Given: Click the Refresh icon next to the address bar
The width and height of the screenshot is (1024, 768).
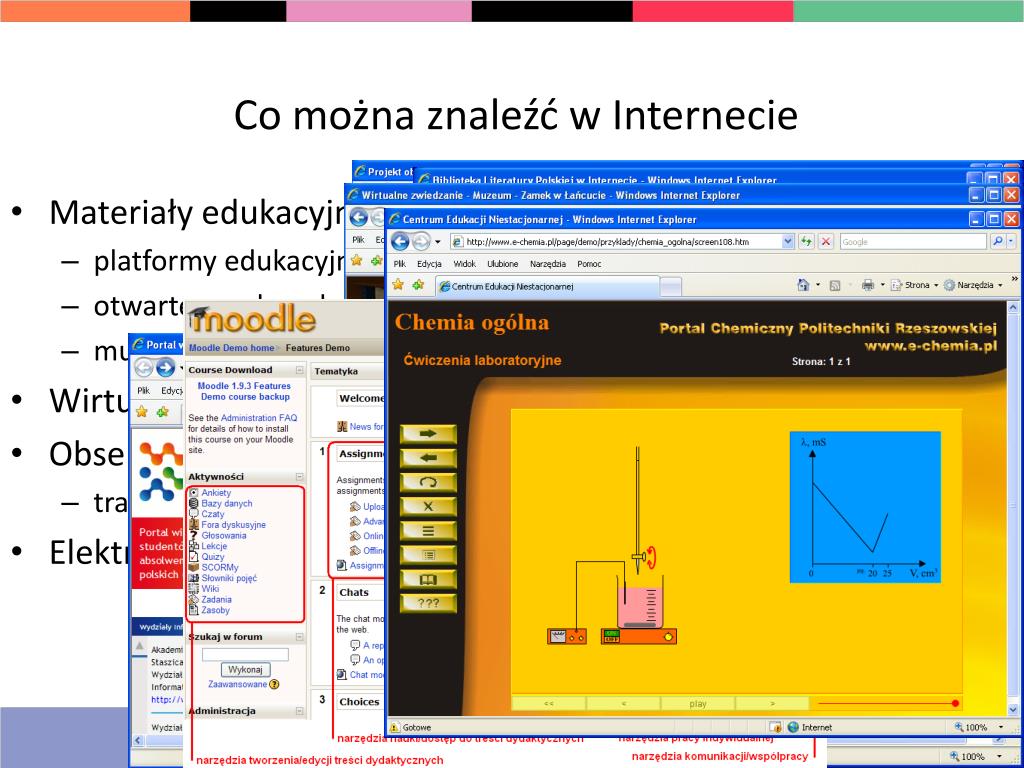Looking at the screenshot, I should [807, 242].
